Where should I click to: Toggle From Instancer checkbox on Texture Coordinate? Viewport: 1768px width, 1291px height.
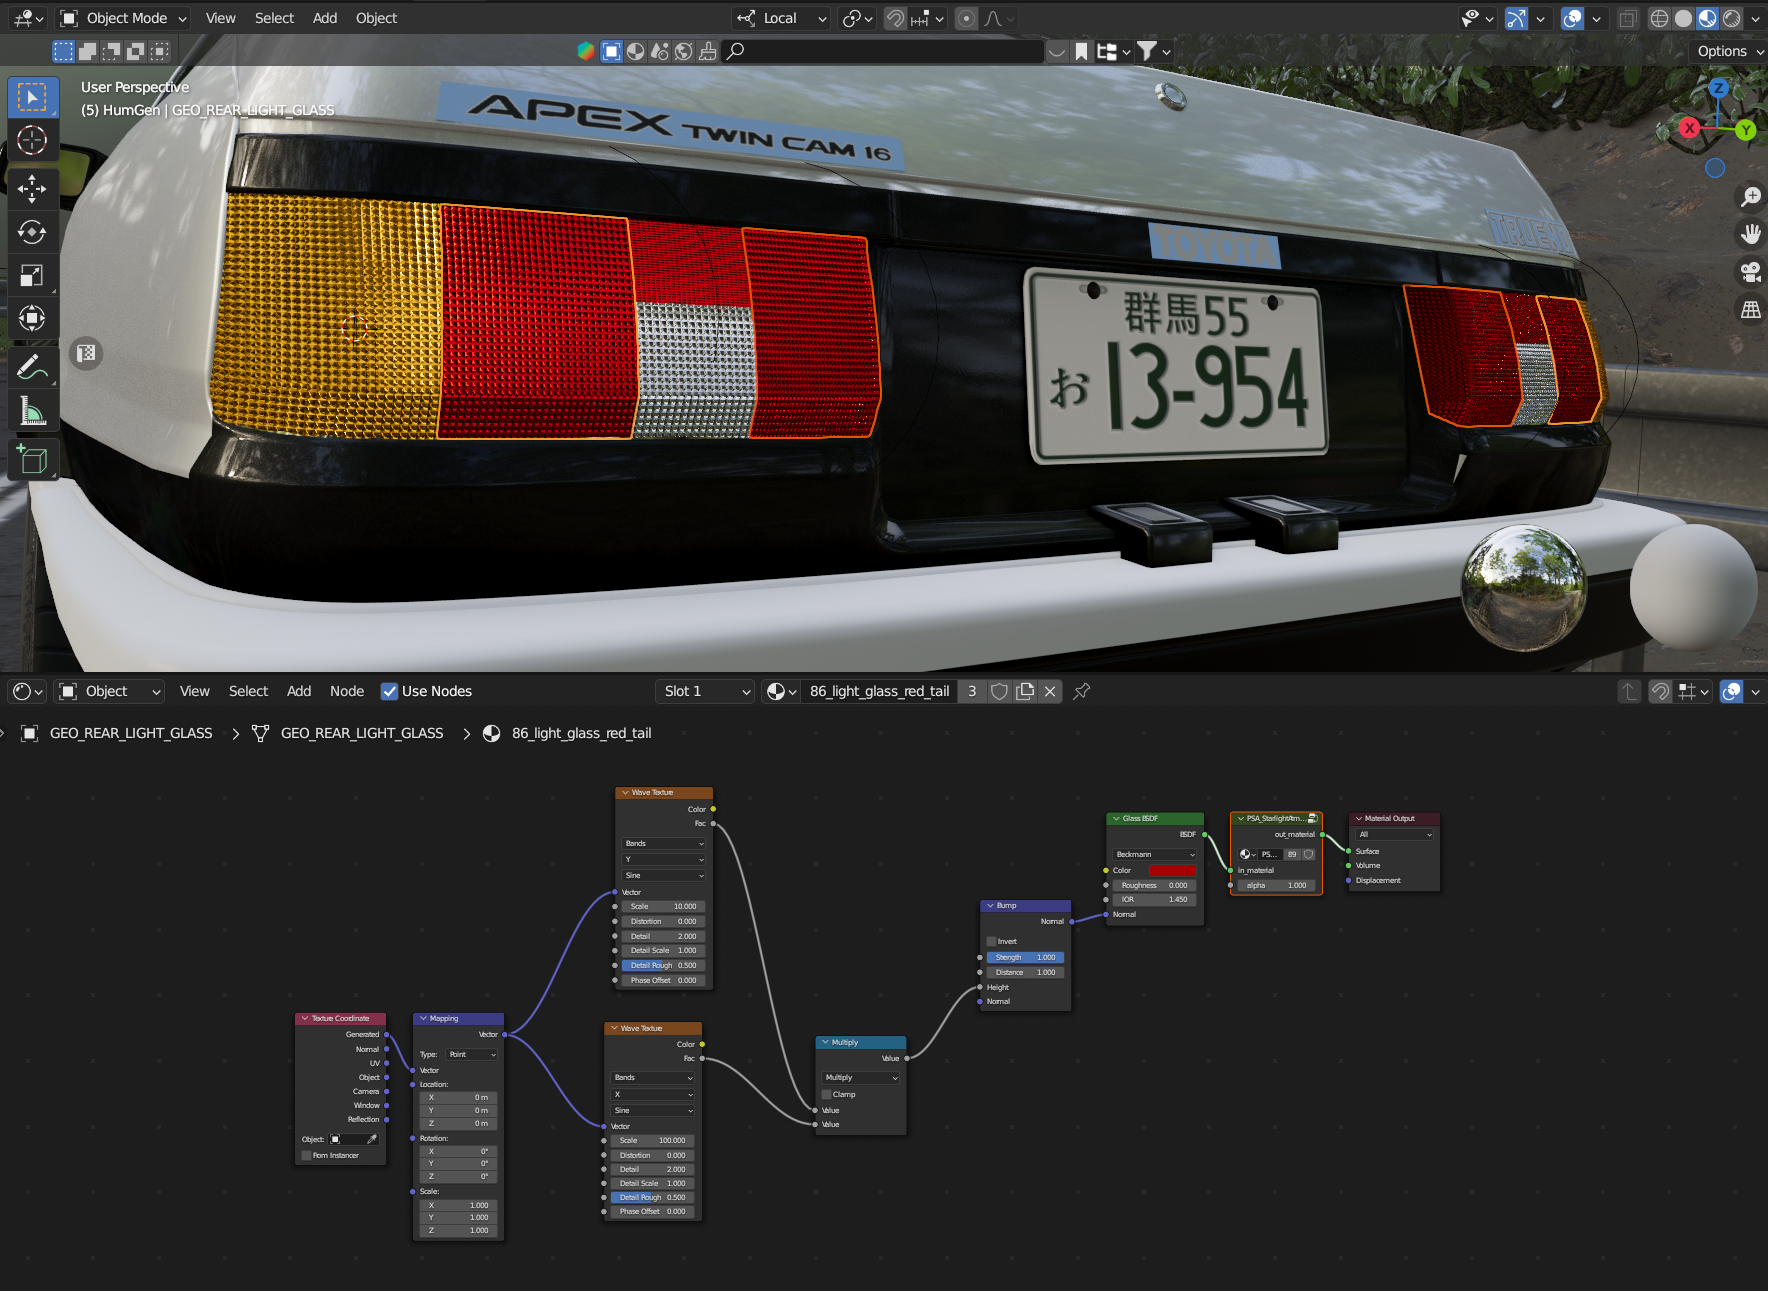(307, 1155)
